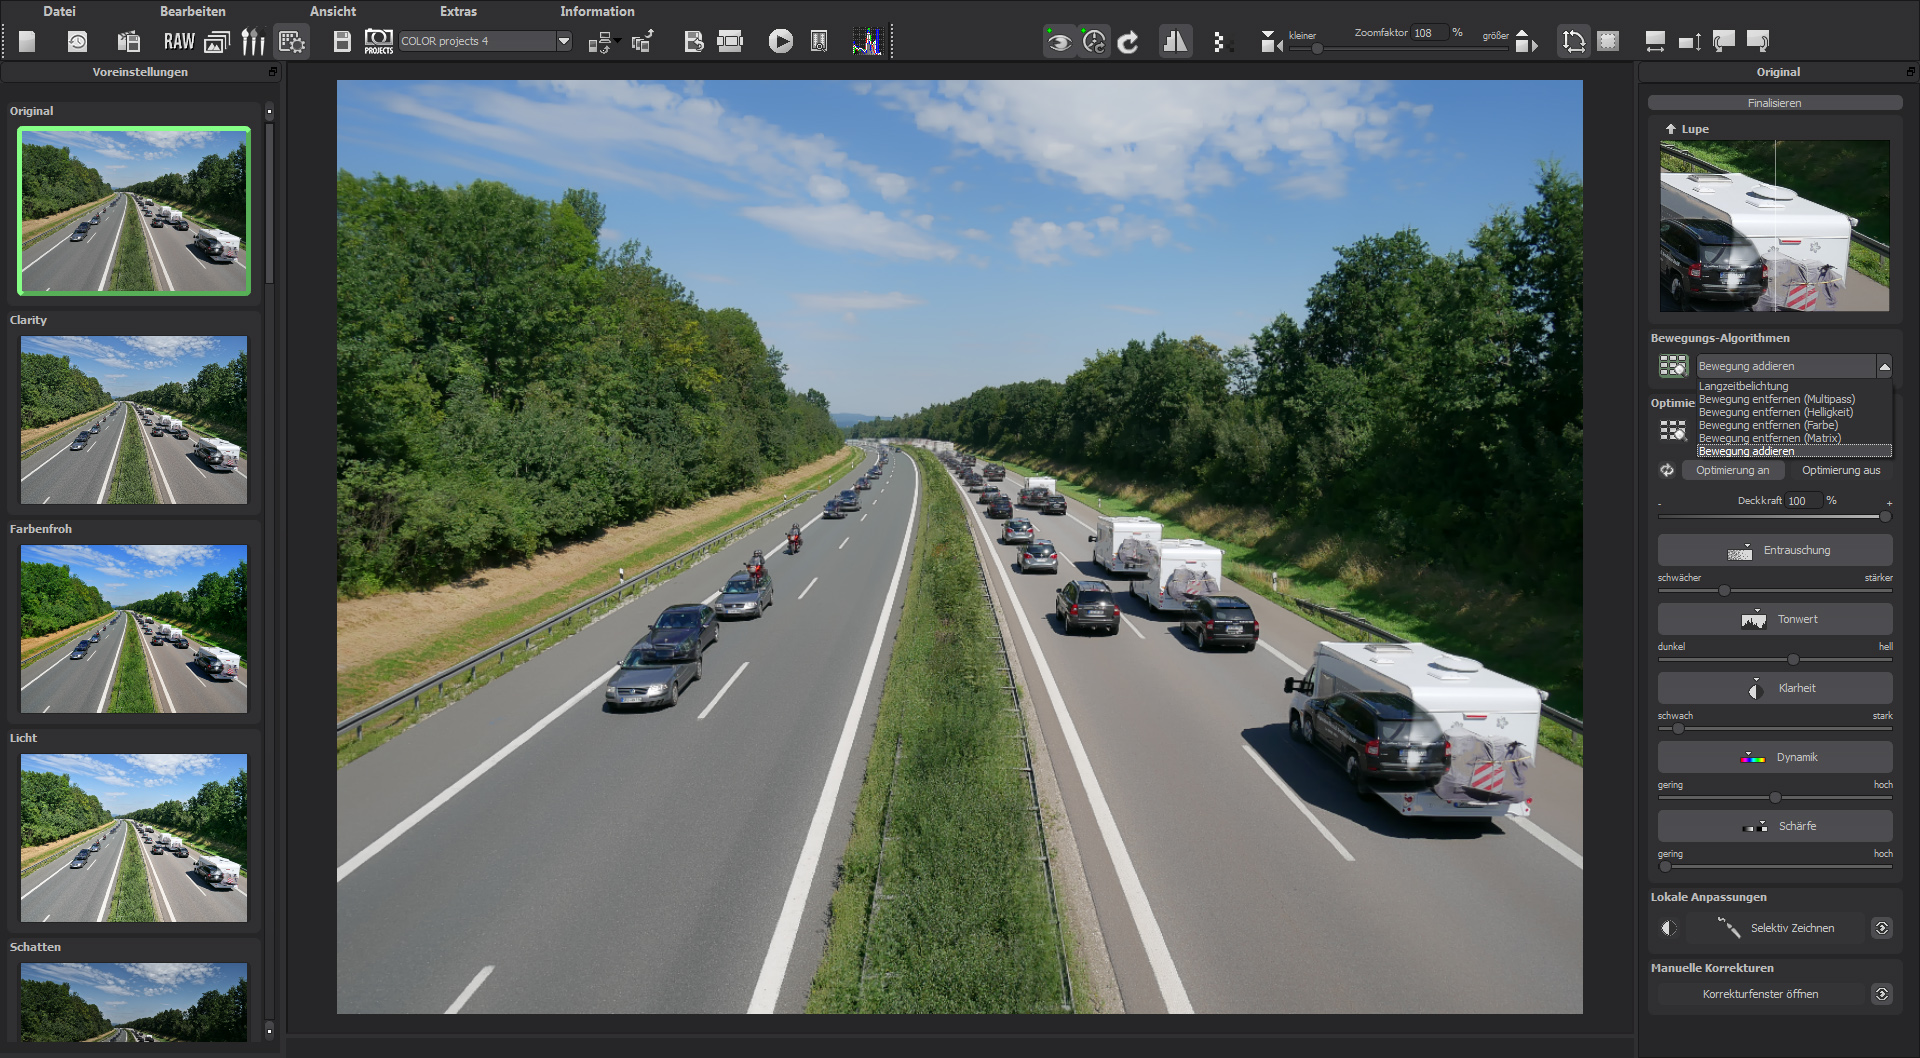
Task: Click Optimierung an button
Action: [x=1732, y=470]
